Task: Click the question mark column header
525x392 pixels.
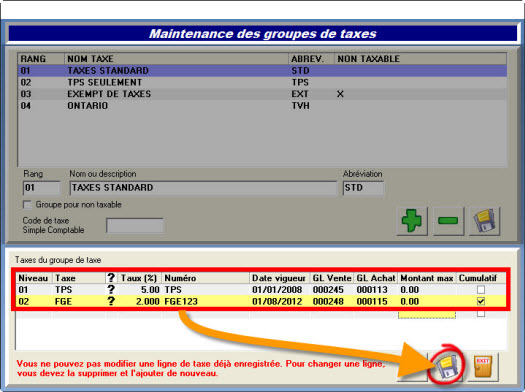Action: [111, 278]
